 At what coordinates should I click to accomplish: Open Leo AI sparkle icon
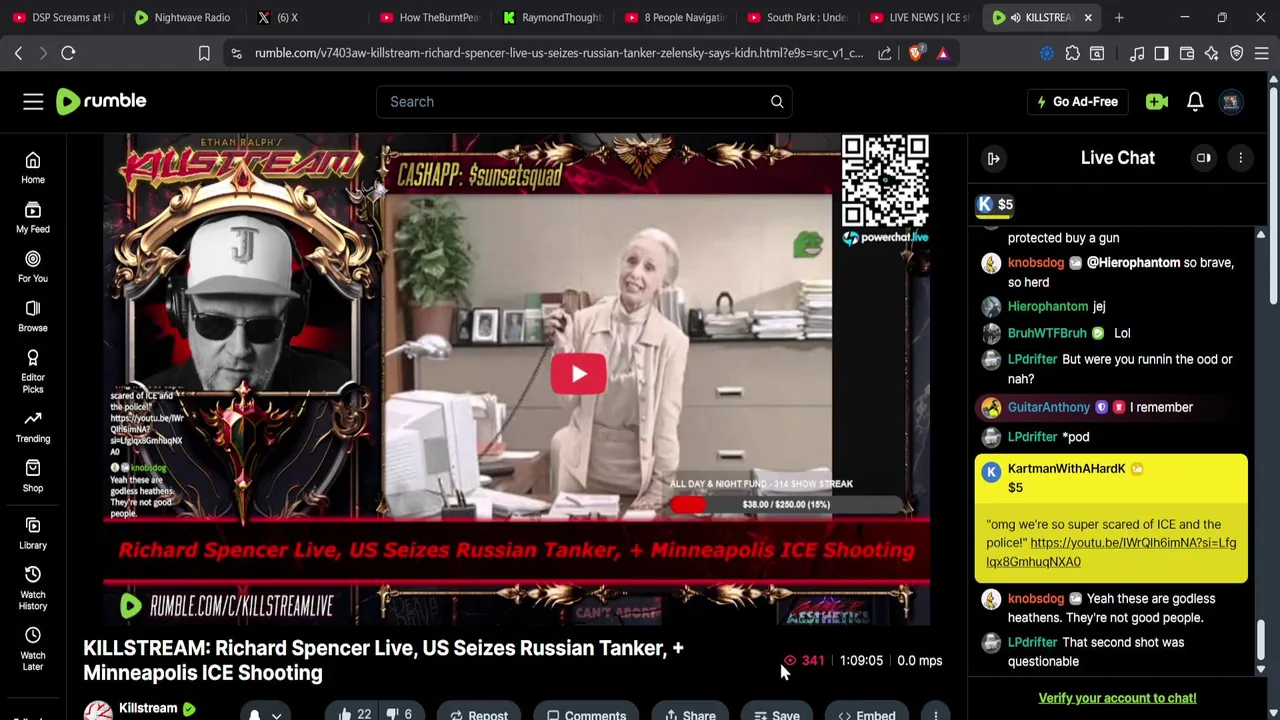click(x=1211, y=53)
